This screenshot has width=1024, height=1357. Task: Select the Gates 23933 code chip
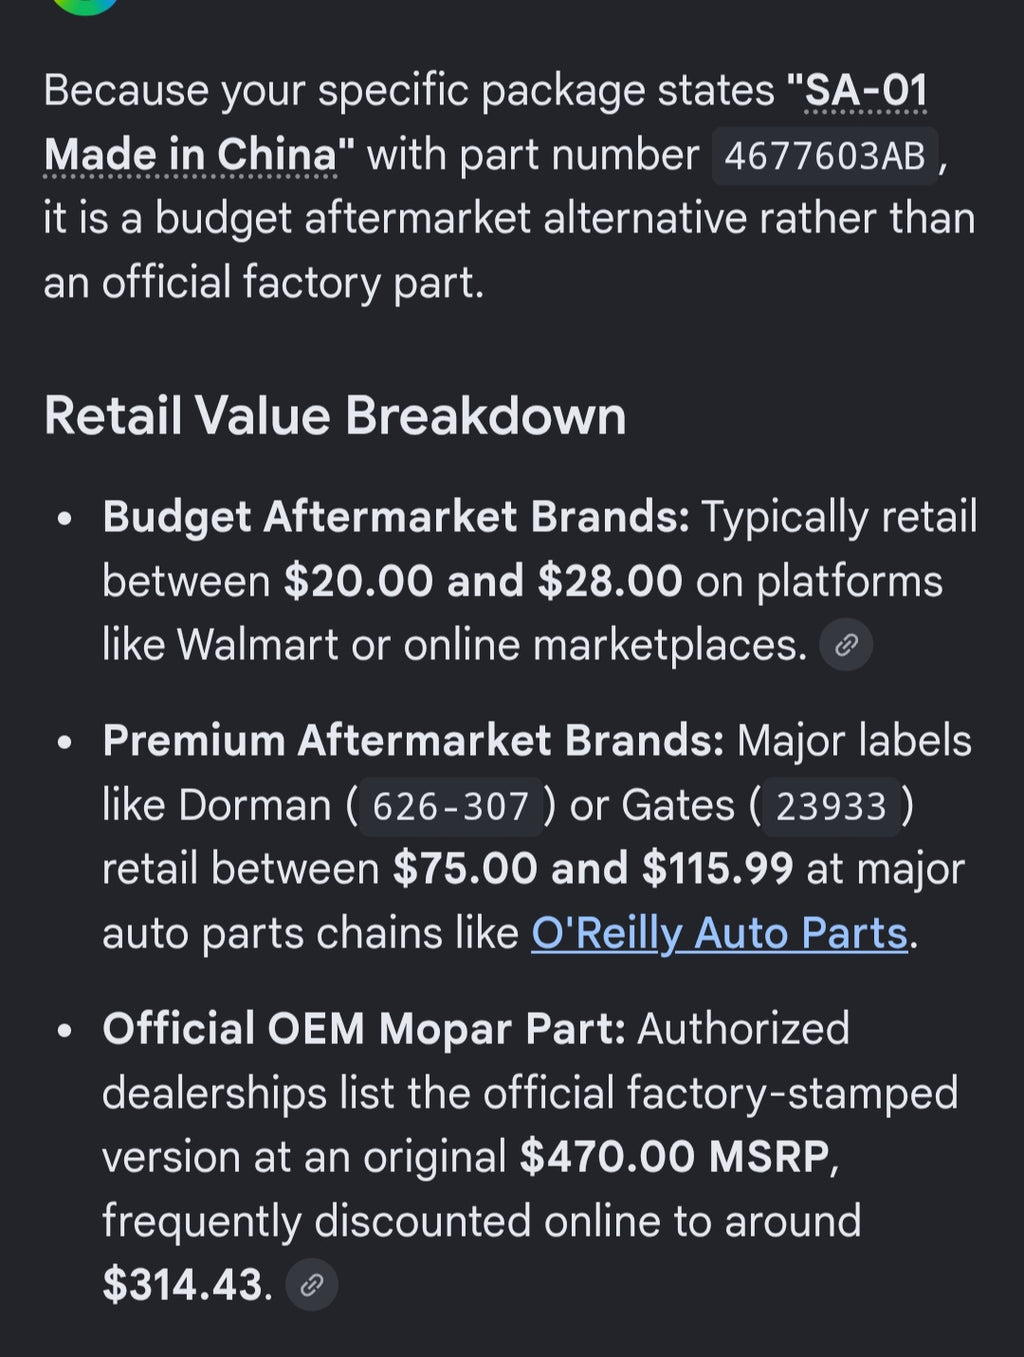click(831, 806)
